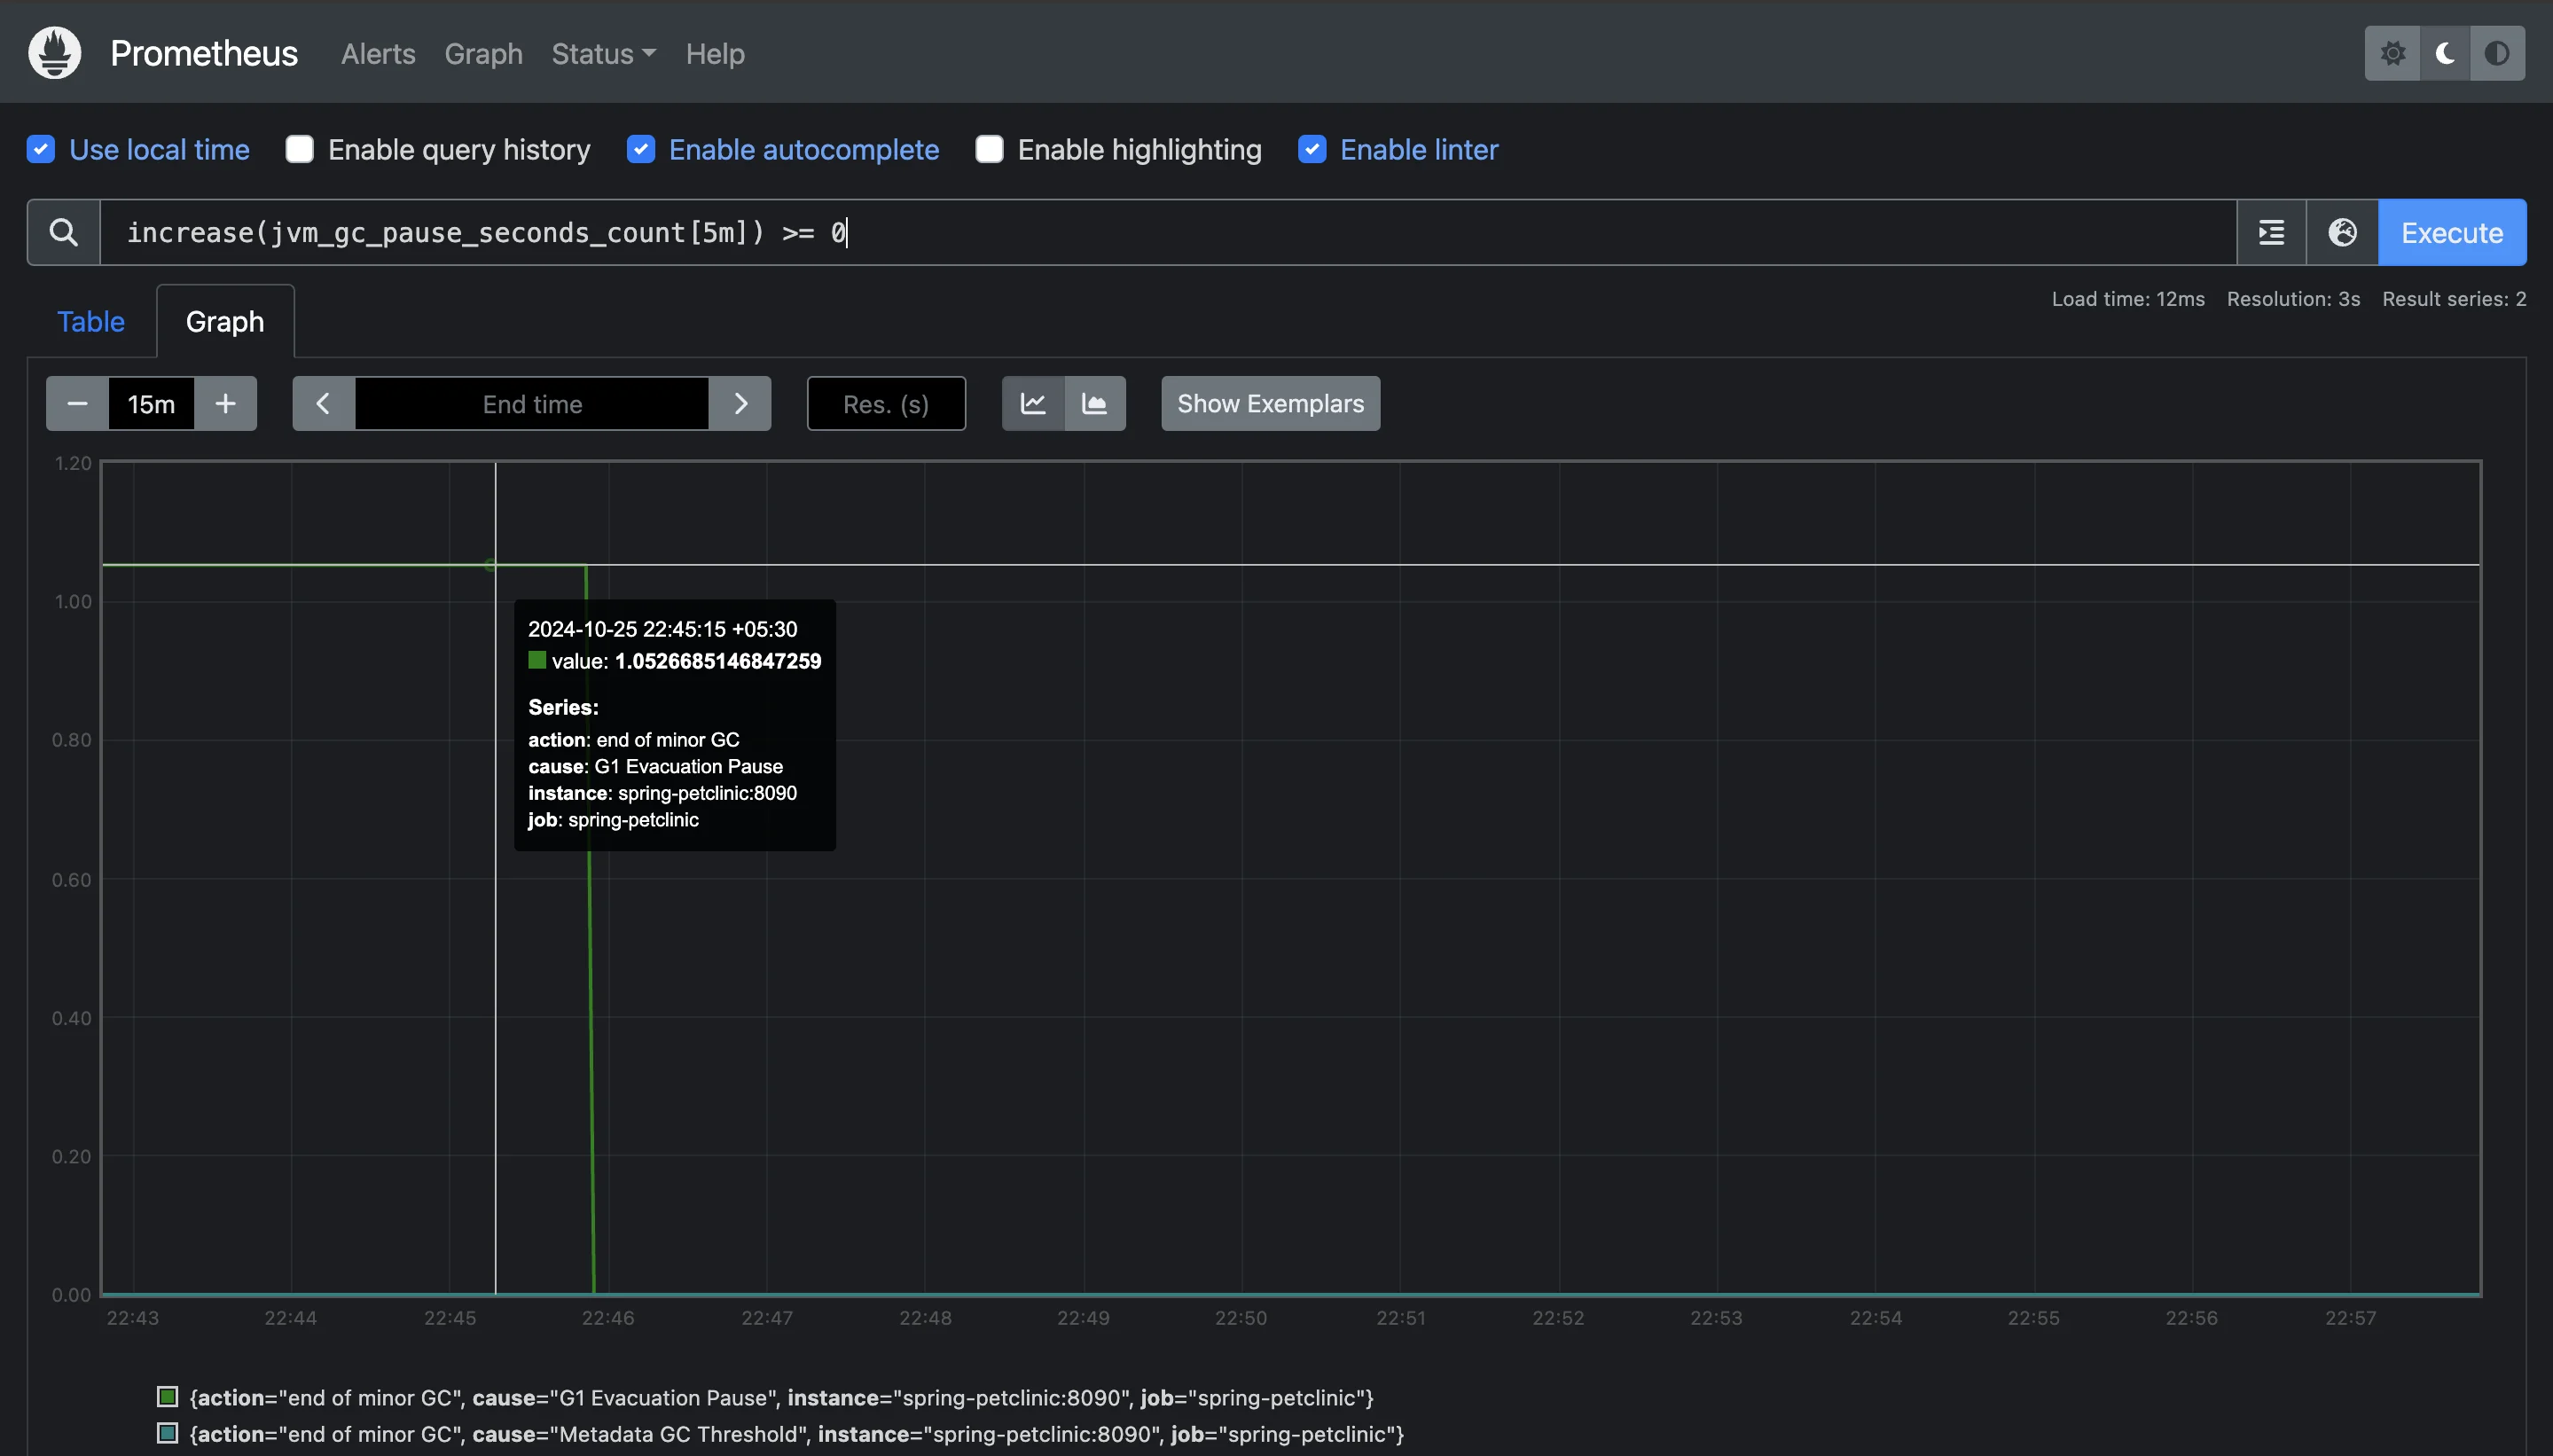
Task: Decrease range with minus button
Action: tap(77, 404)
